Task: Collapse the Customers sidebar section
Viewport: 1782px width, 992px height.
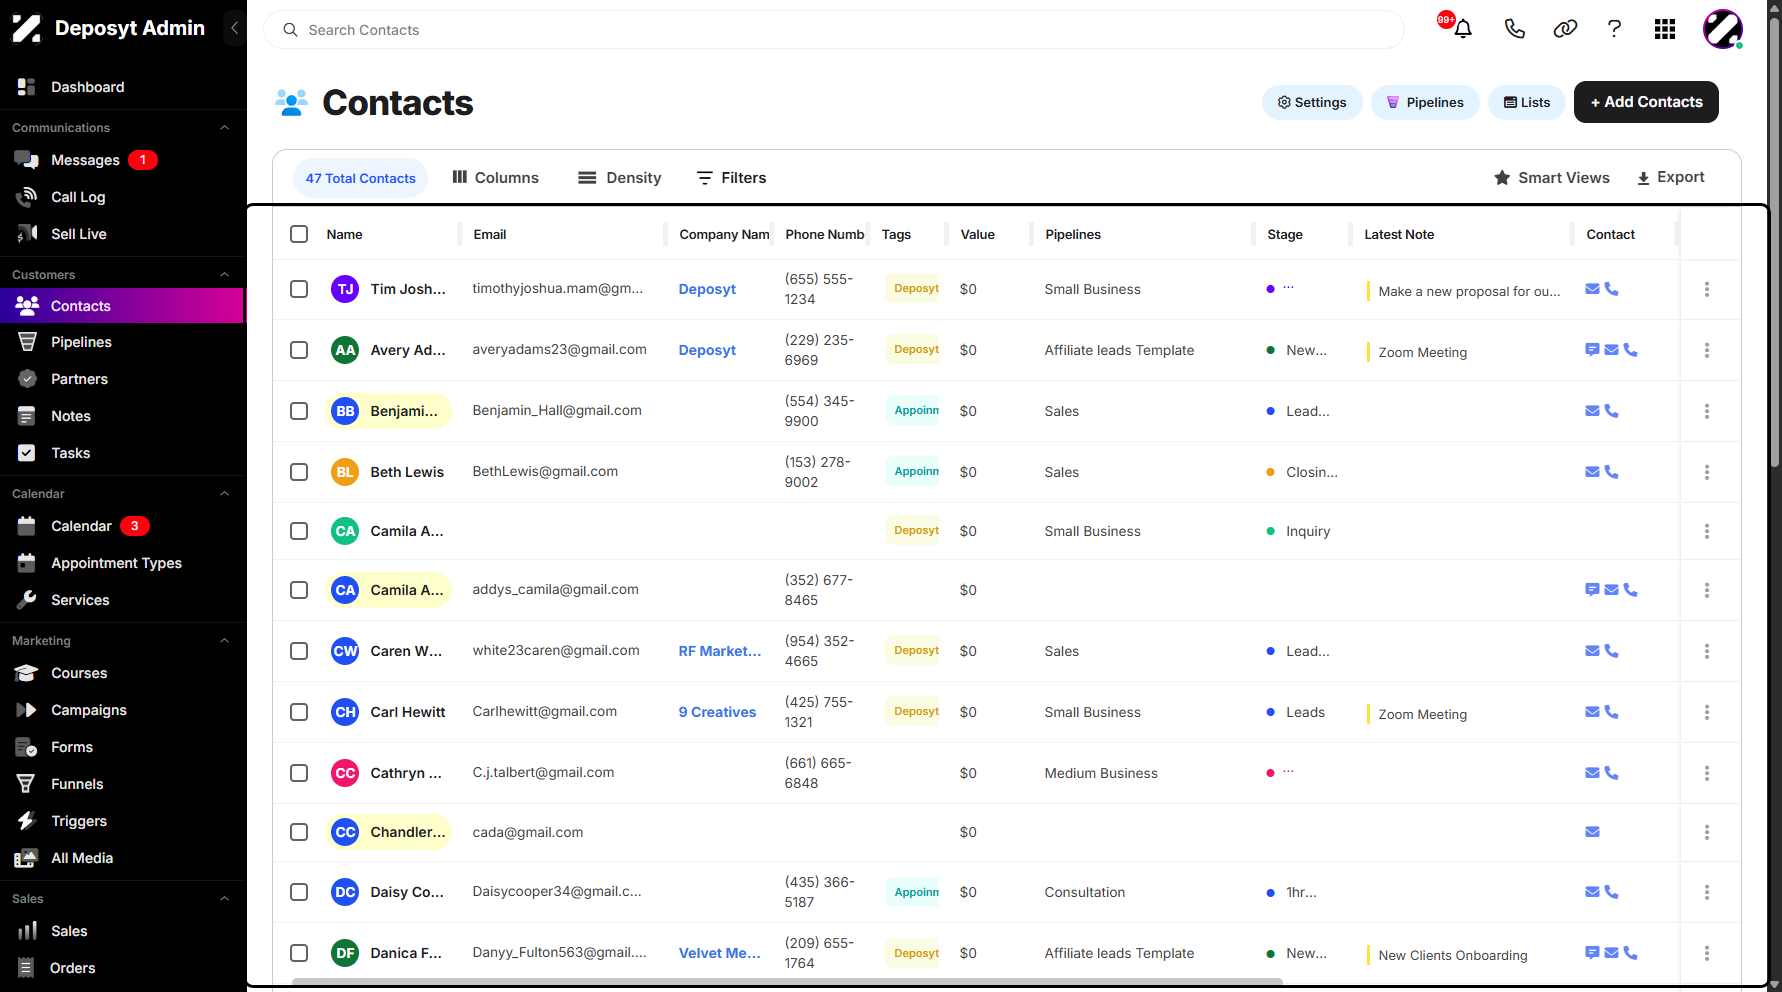Action: pyautogui.click(x=224, y=275)
